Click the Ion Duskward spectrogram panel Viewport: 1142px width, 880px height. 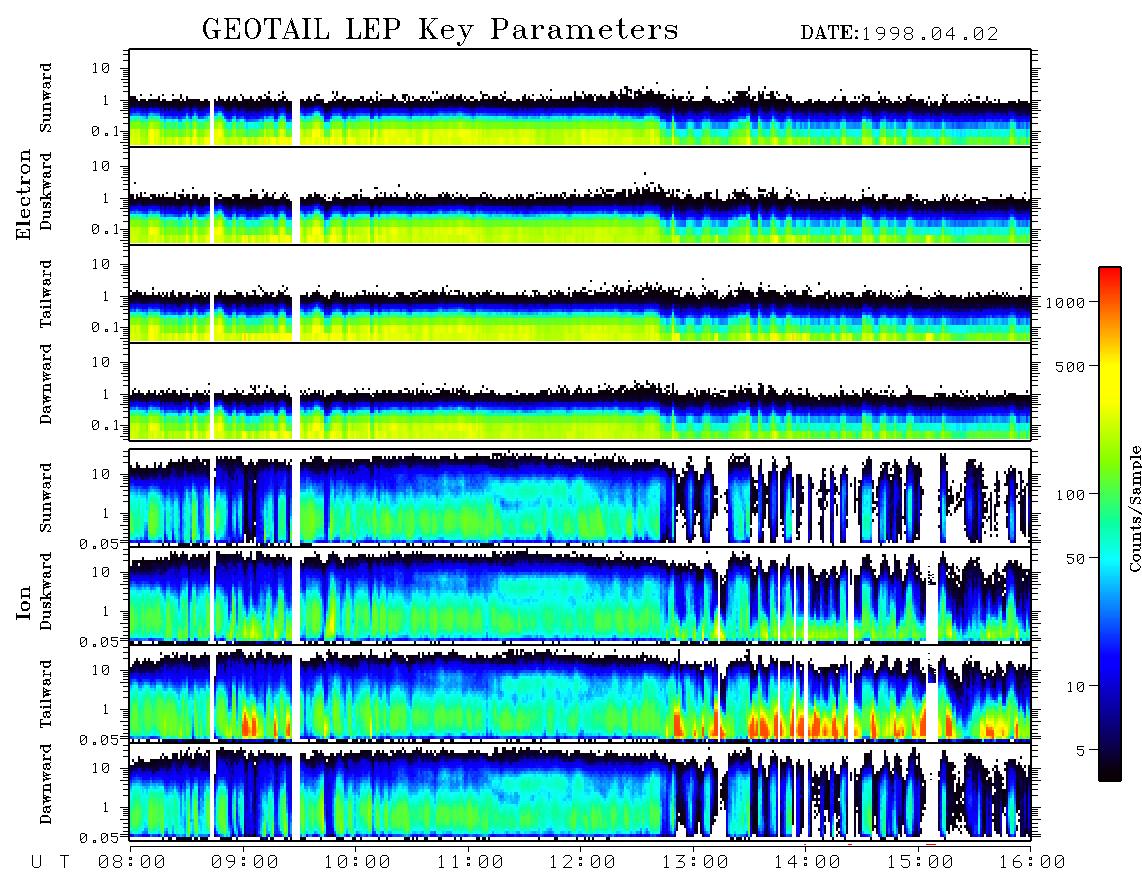(580, 595)
